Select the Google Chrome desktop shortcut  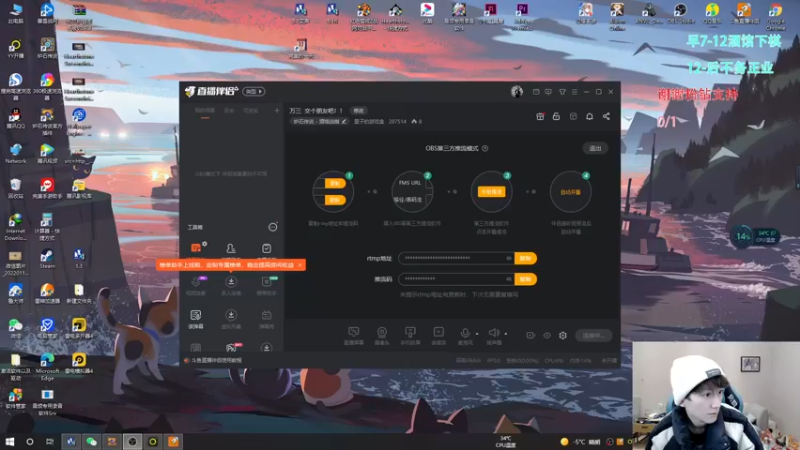[x=776, y=16]
